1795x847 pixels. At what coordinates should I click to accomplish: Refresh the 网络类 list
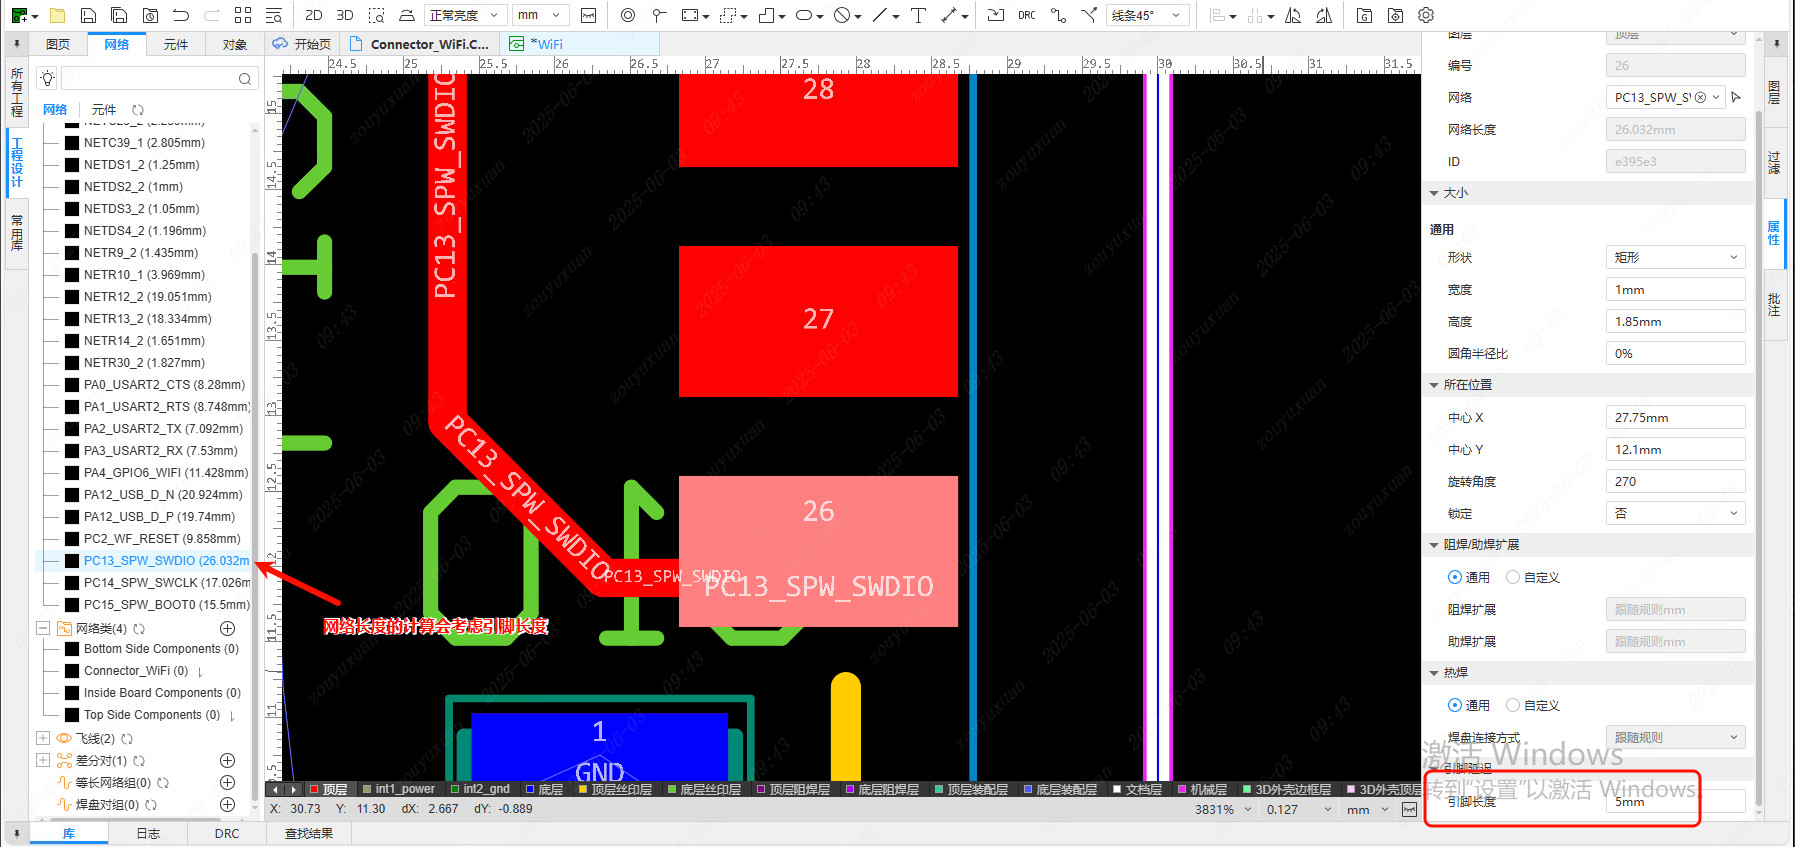pyautogui.click(x=139, y=629)
